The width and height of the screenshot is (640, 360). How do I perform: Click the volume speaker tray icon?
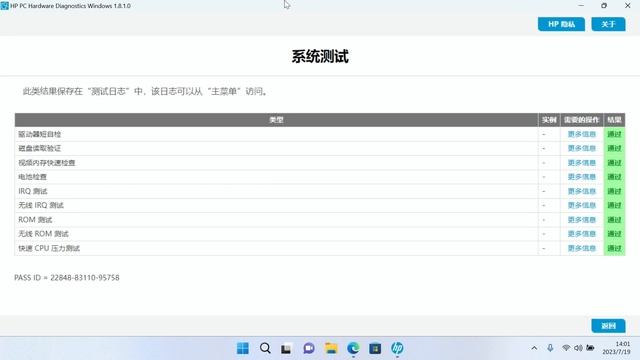[578, 348]
